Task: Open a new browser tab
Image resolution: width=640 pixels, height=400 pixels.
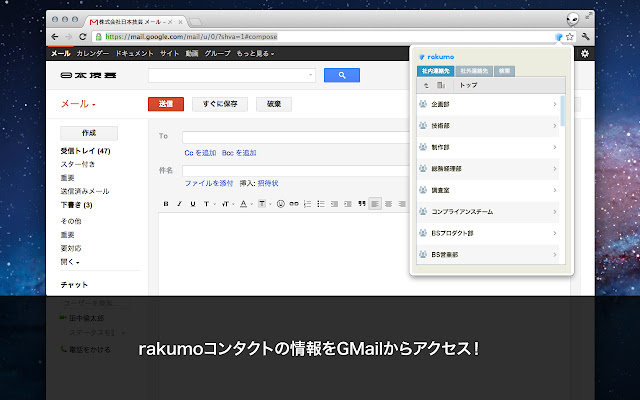Action: [196, 22]
